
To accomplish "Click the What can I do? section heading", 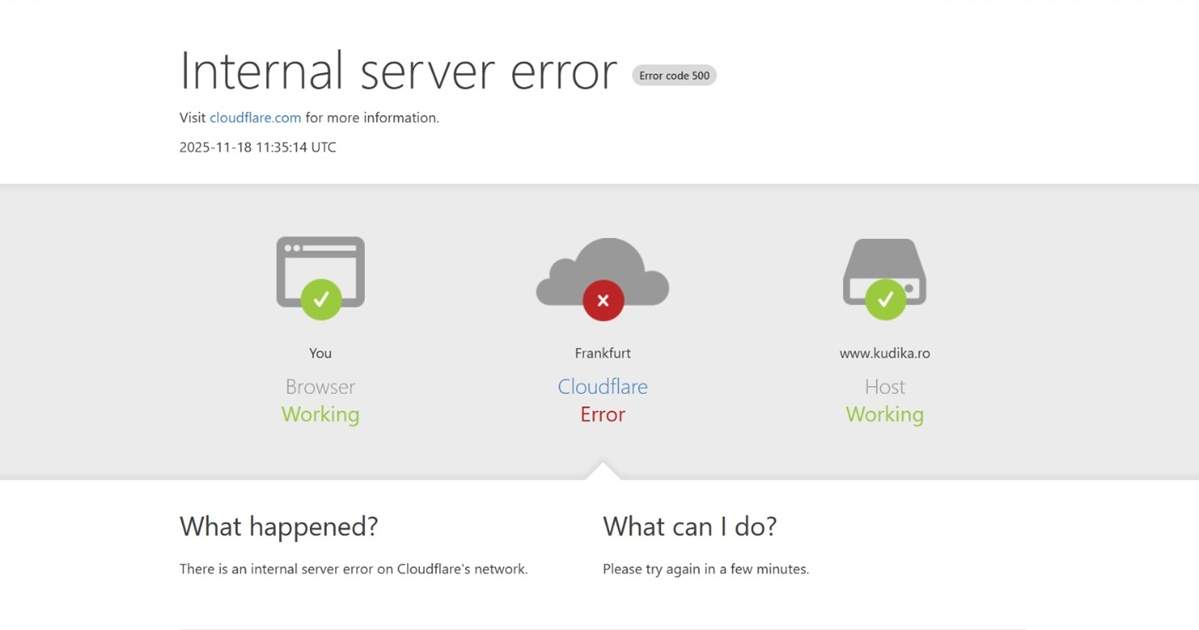I will (x=692, y=526).
